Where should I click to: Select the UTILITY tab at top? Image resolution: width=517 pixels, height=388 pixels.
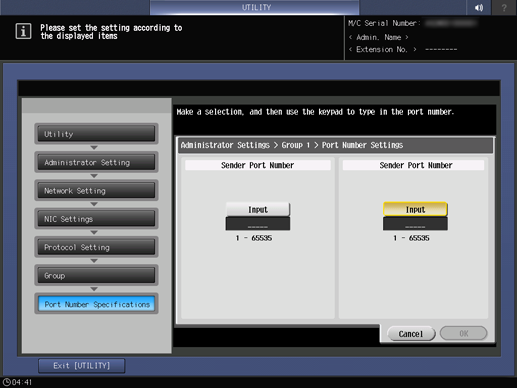[255, 7]
